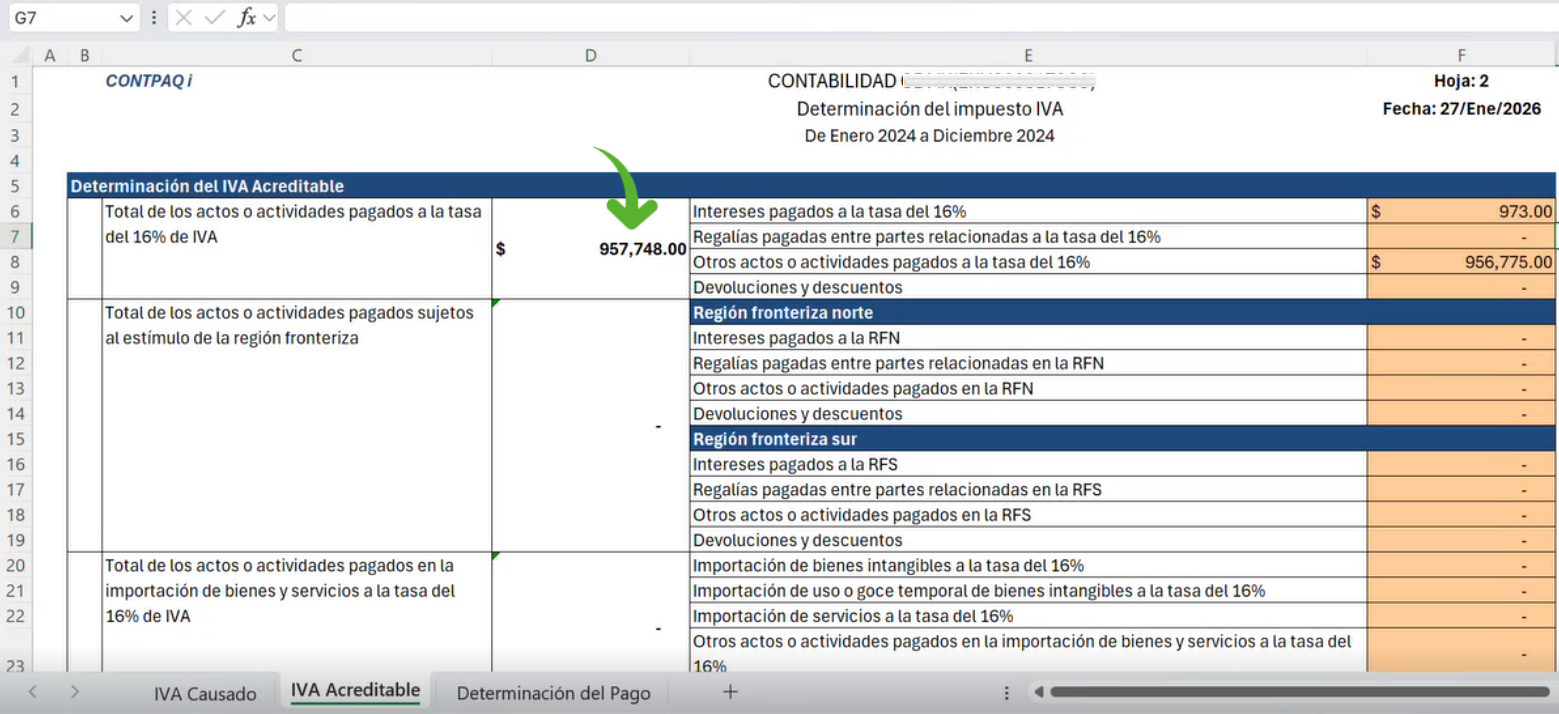Click 'Intereses pagados a la tasa del 16%'

tap(829, 212)
